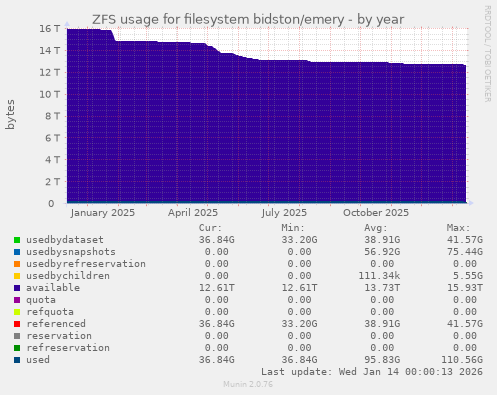Click the '8 T' y-axis label

click(52, 116)
